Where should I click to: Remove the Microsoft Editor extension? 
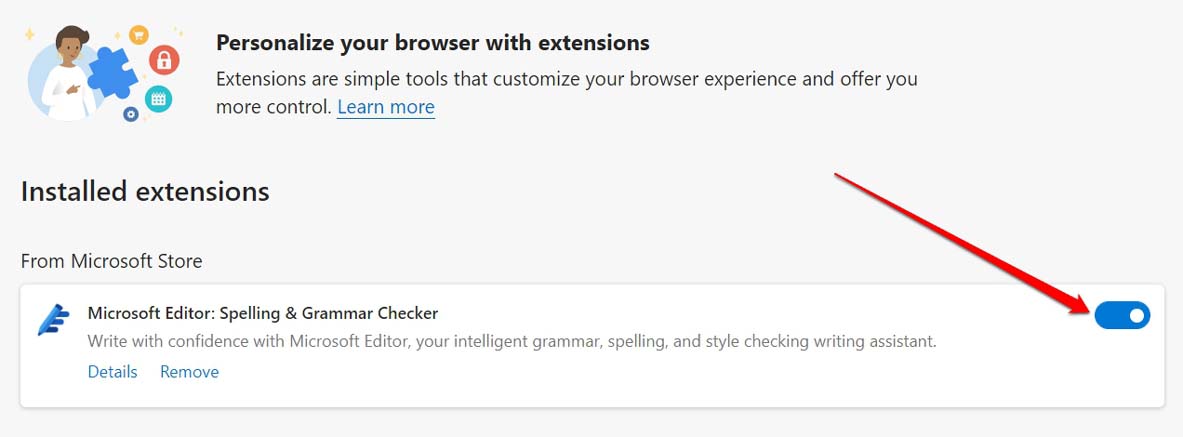(x=189, y=372)
